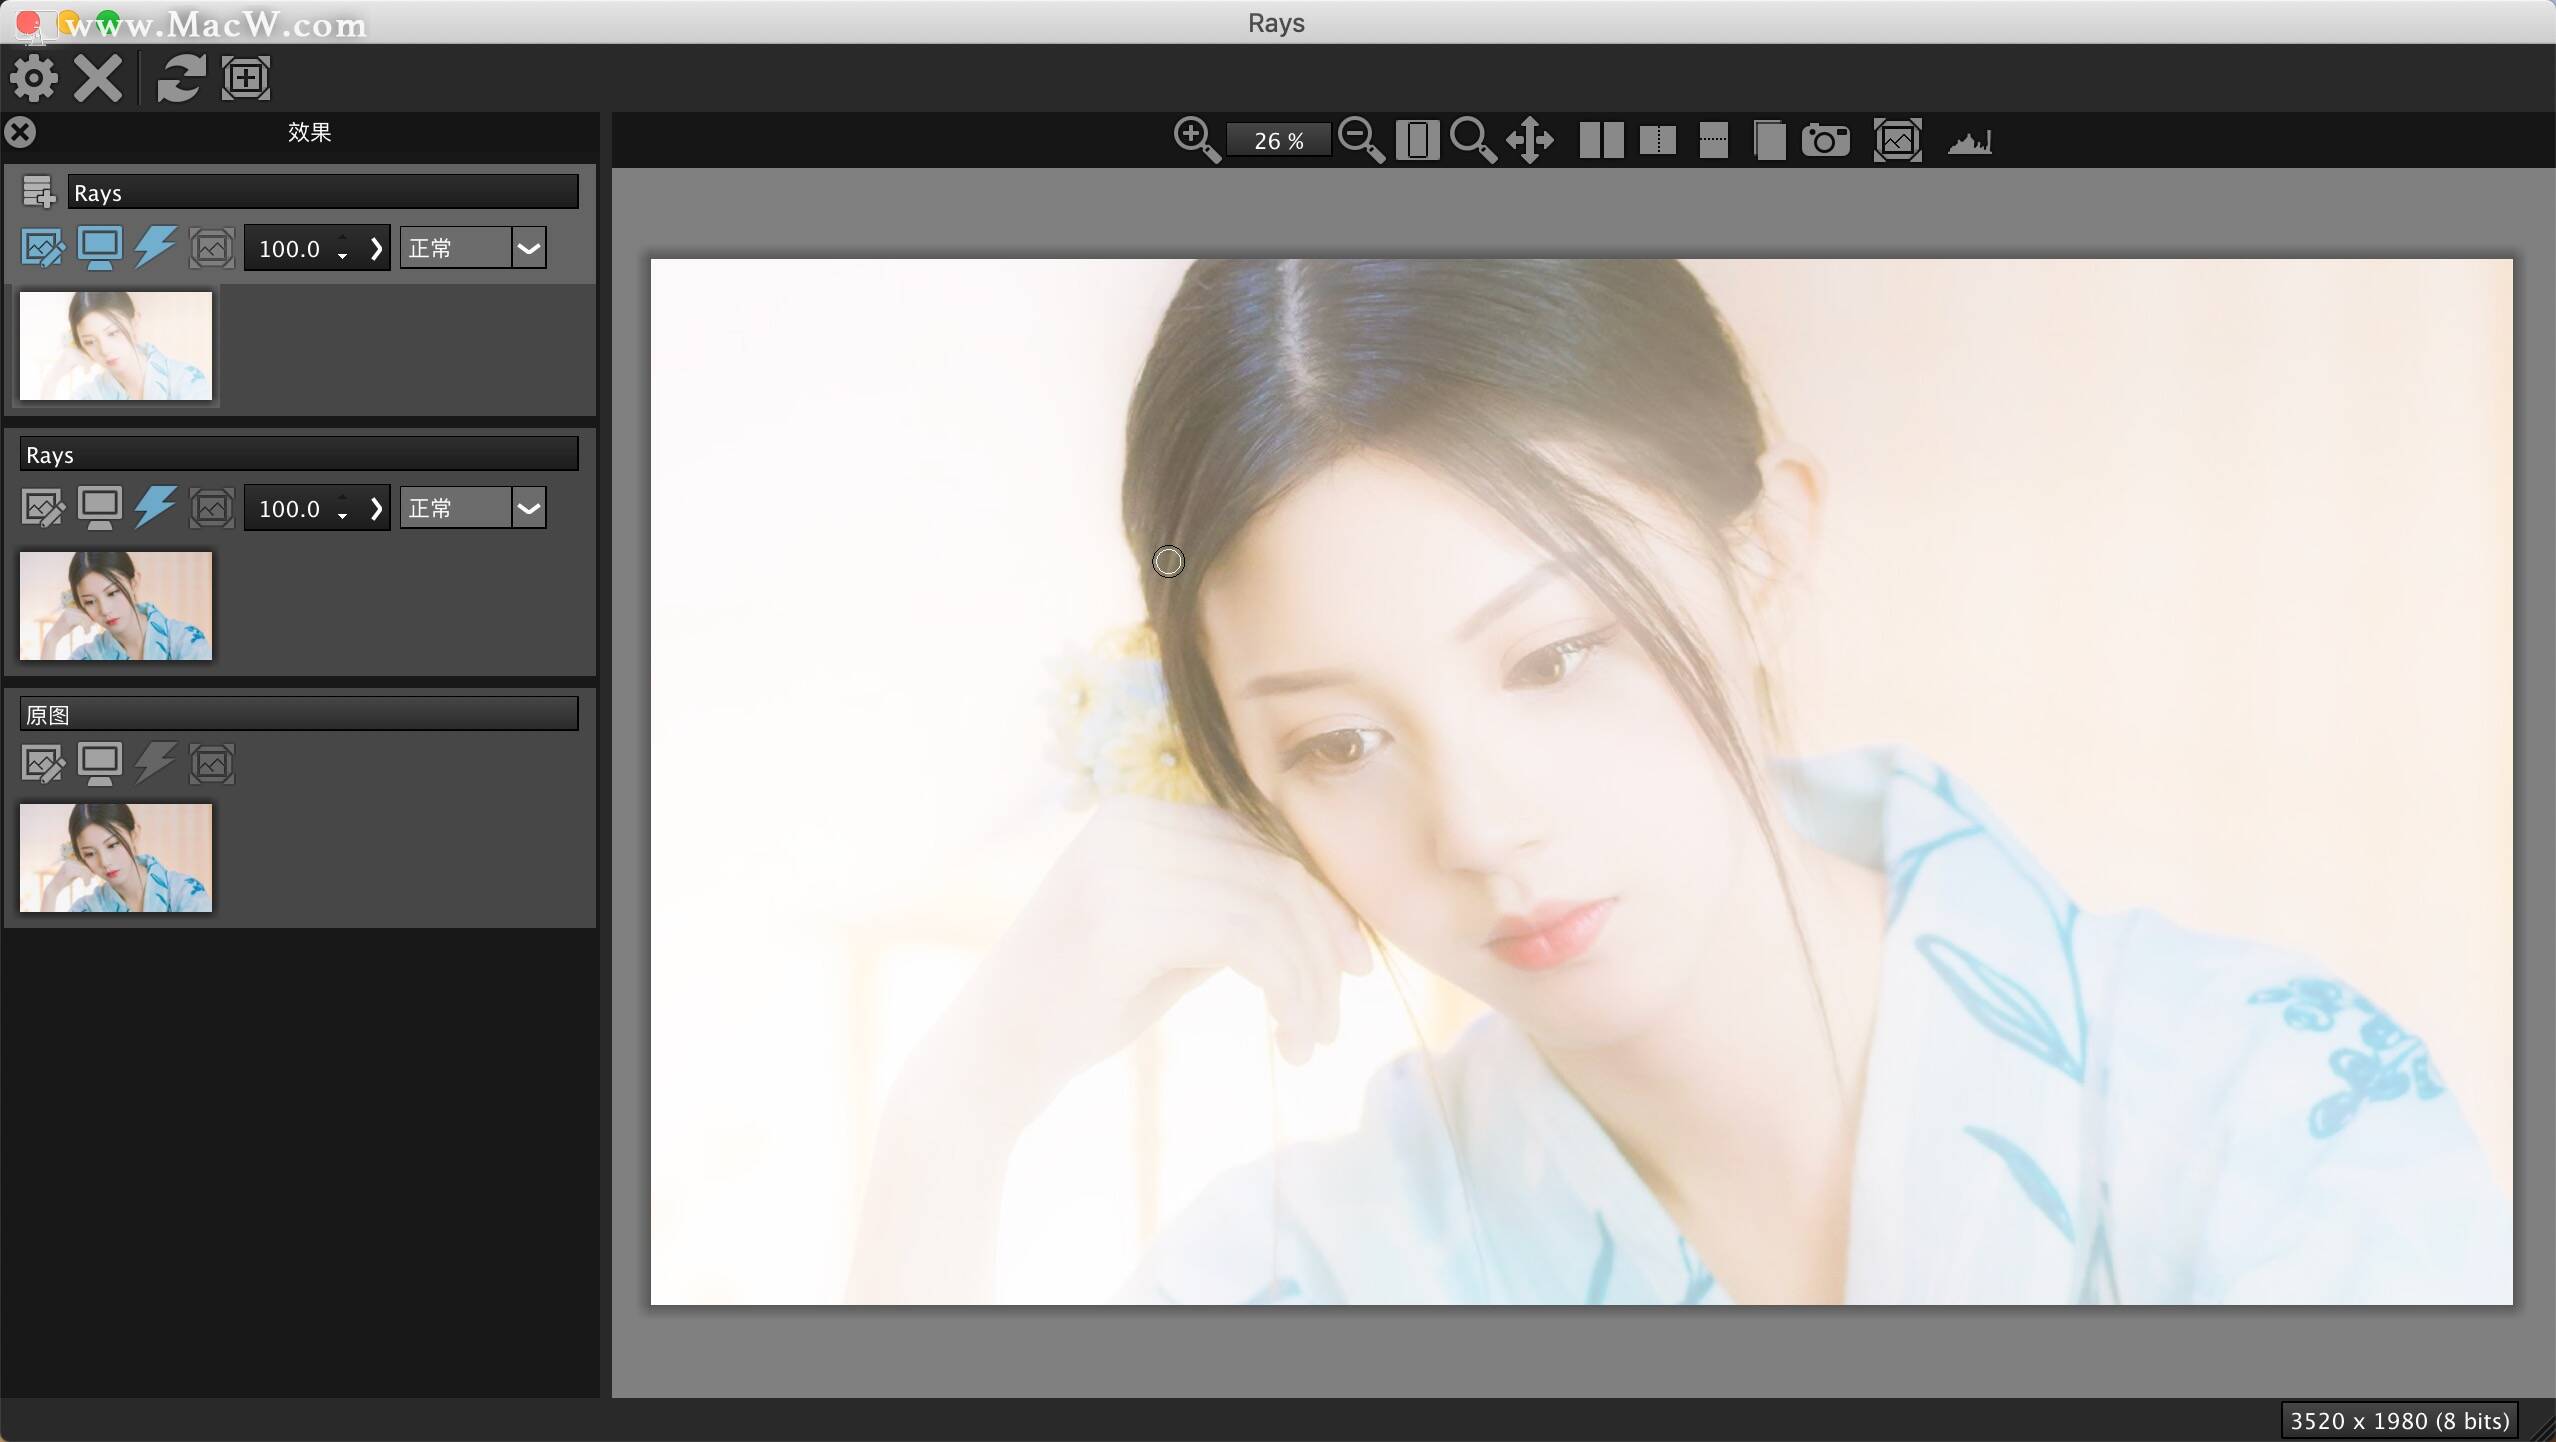Take a snapshot with camera icon
The image size is (2556, 1442).
pos(1826,140)
